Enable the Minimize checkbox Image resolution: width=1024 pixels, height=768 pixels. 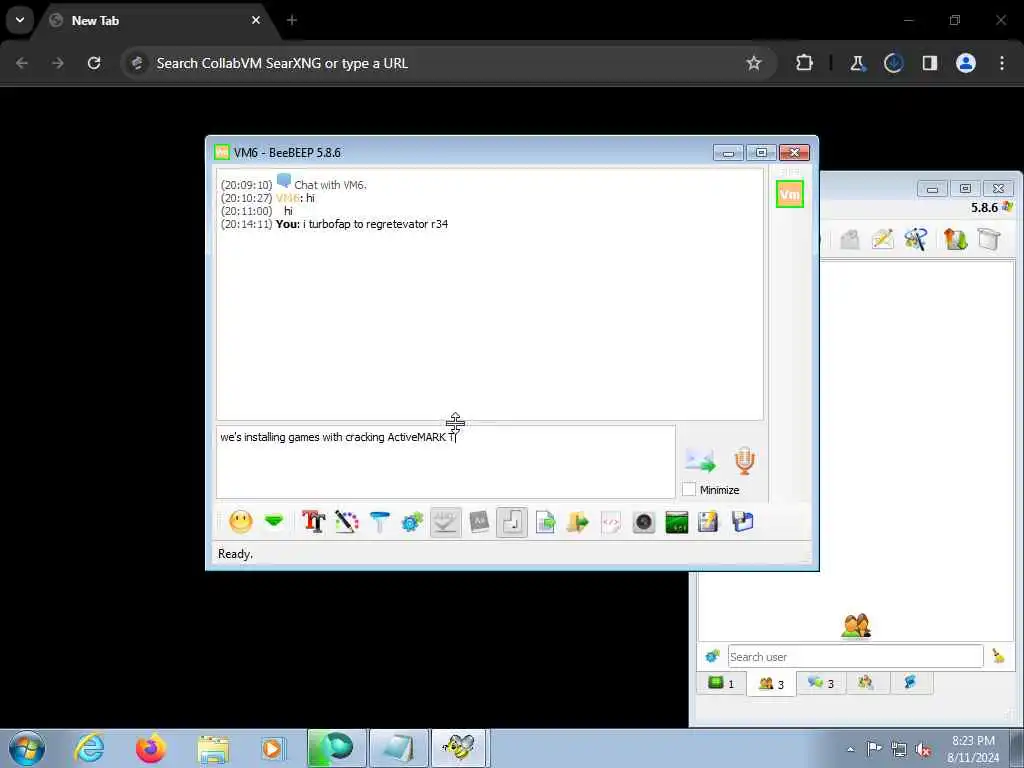(x=689, y=489)
